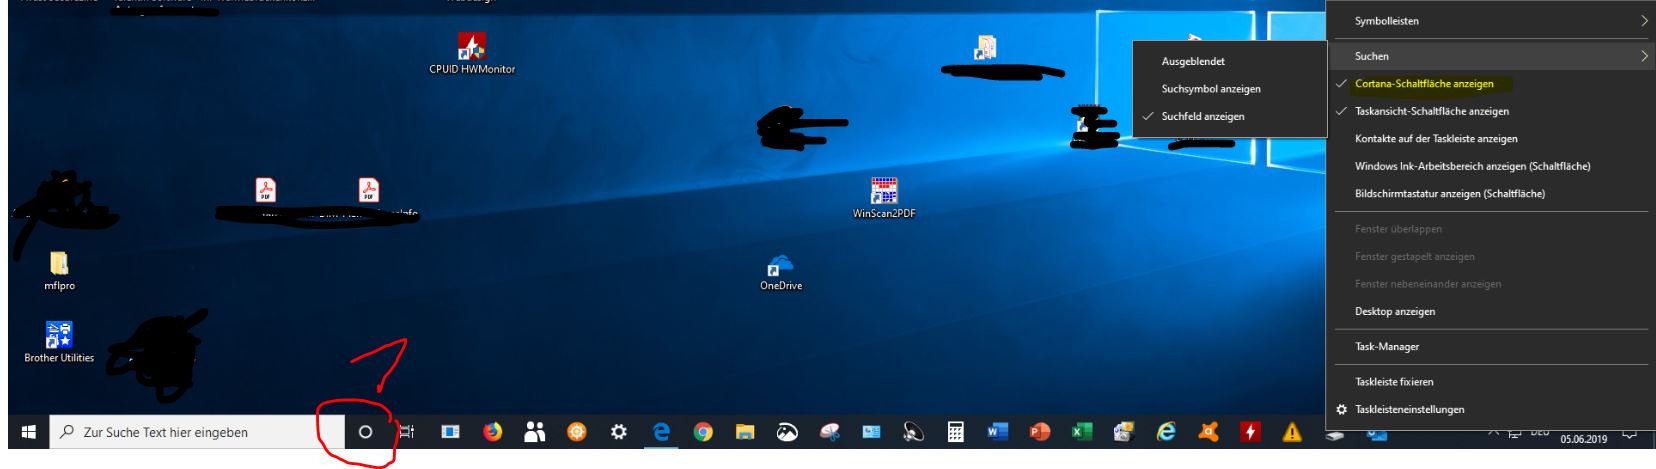Select the CPUID HWMonitor desktop shortcut
Screen dimensions: 1656x469
tap(472, 53)
